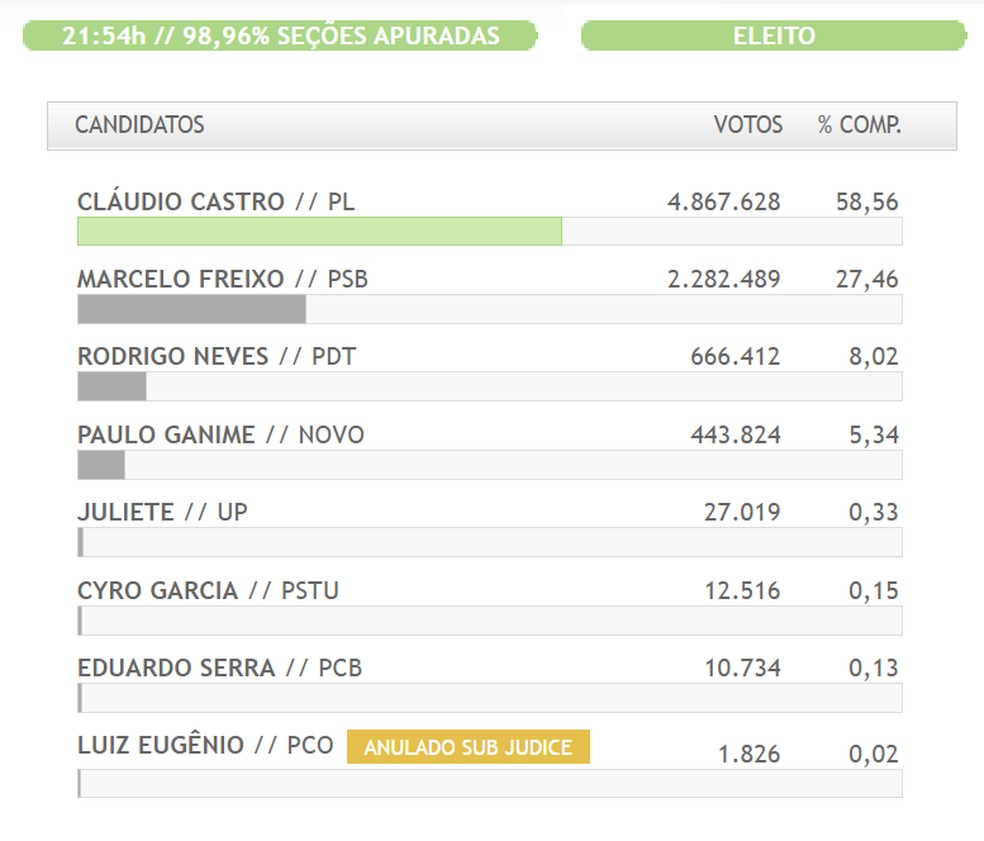Click the 21:54h seções apuradas status bar

point(280,36)
